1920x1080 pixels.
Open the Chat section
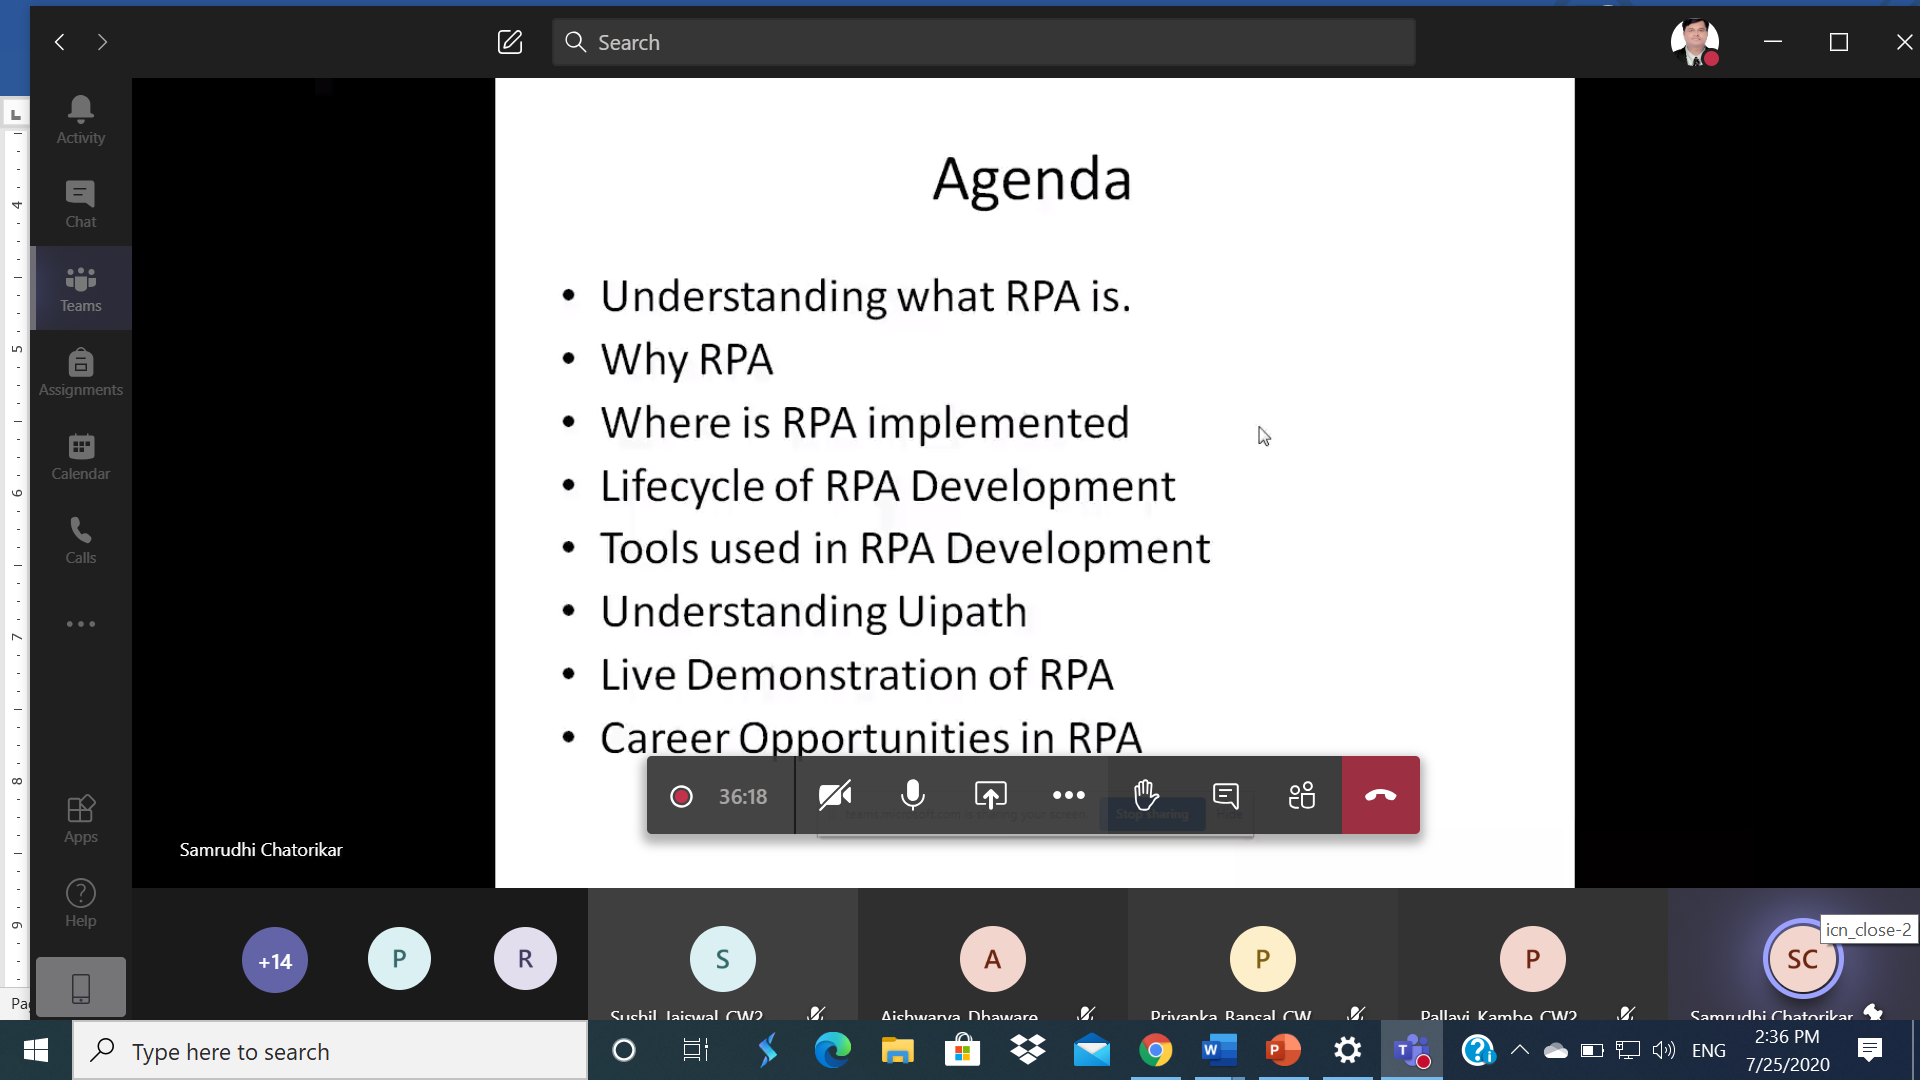80,204
